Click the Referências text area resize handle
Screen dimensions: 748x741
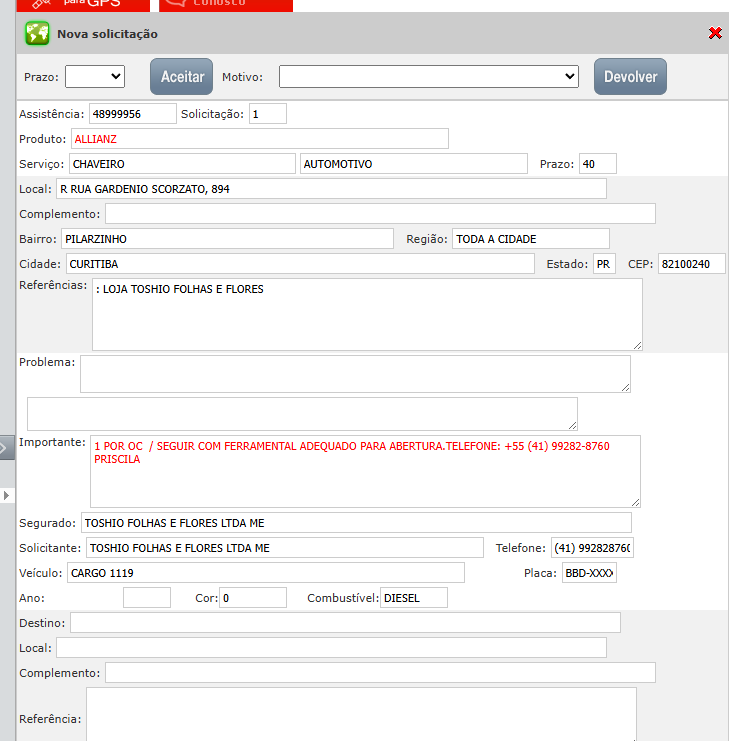(637, 345)
